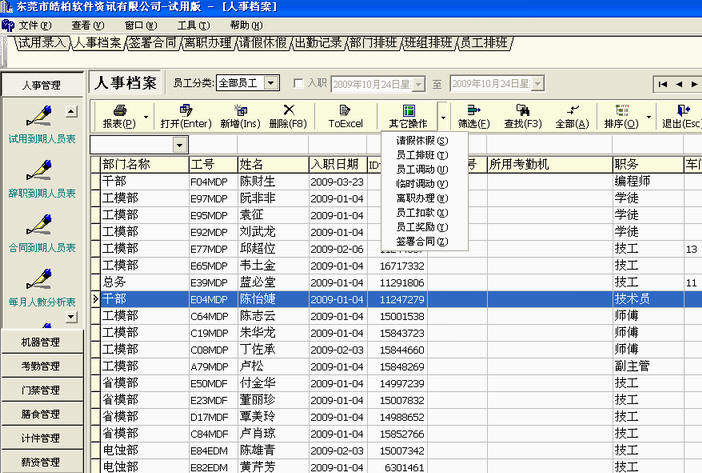The image size is (702, 473).
Task: Open the 帮助(H) menu
Action: coord(246,26)
